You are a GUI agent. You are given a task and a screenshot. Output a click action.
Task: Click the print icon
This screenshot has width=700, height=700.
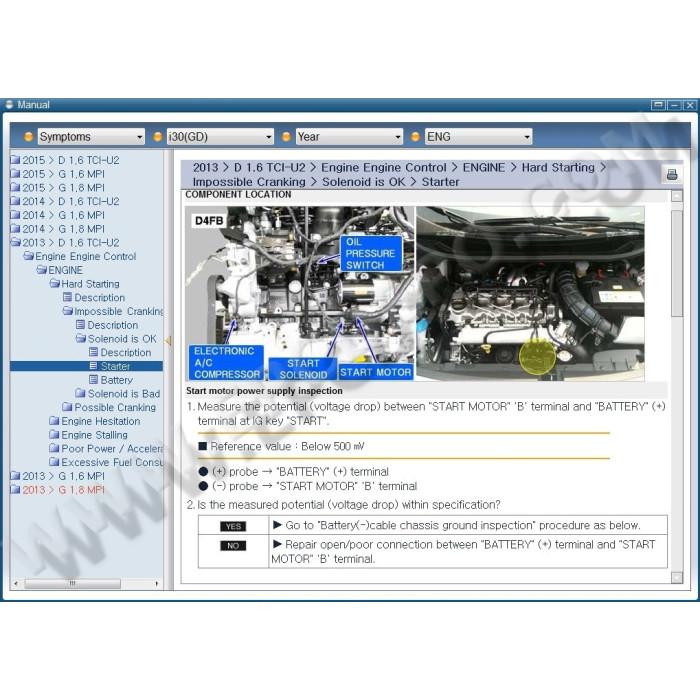[671, 175]
